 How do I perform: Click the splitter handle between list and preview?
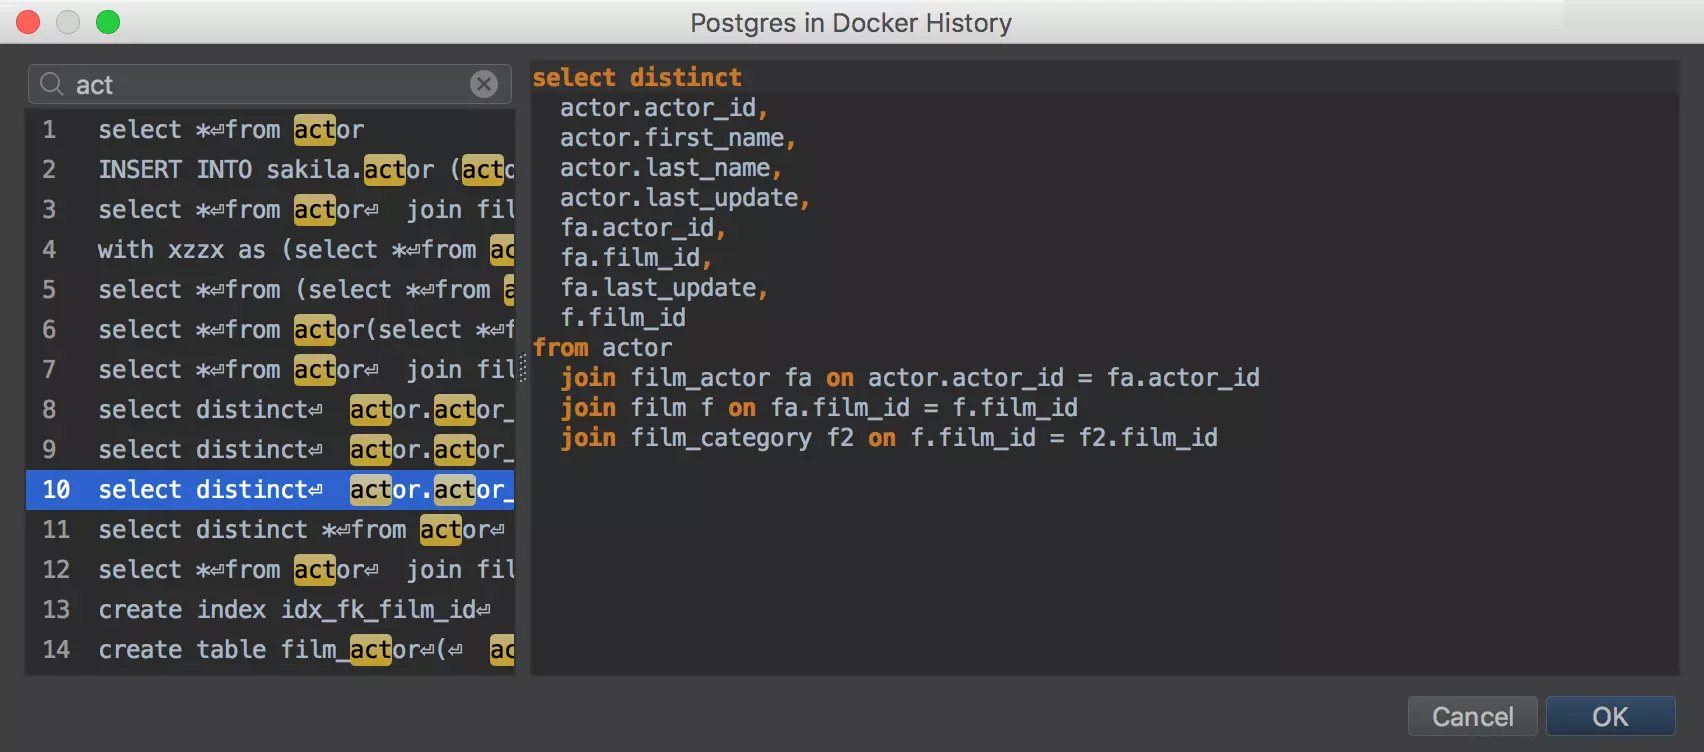(522, 369)
